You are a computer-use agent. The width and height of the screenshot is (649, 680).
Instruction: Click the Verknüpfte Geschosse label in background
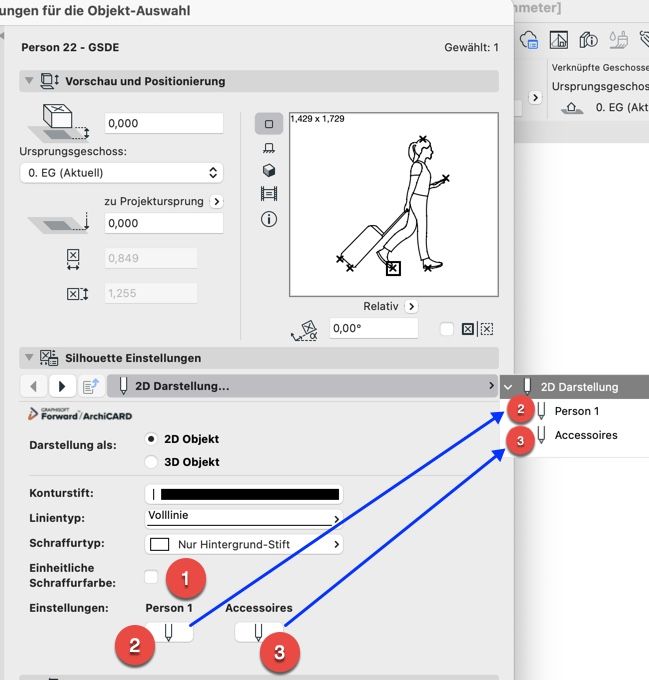(600, 68)
